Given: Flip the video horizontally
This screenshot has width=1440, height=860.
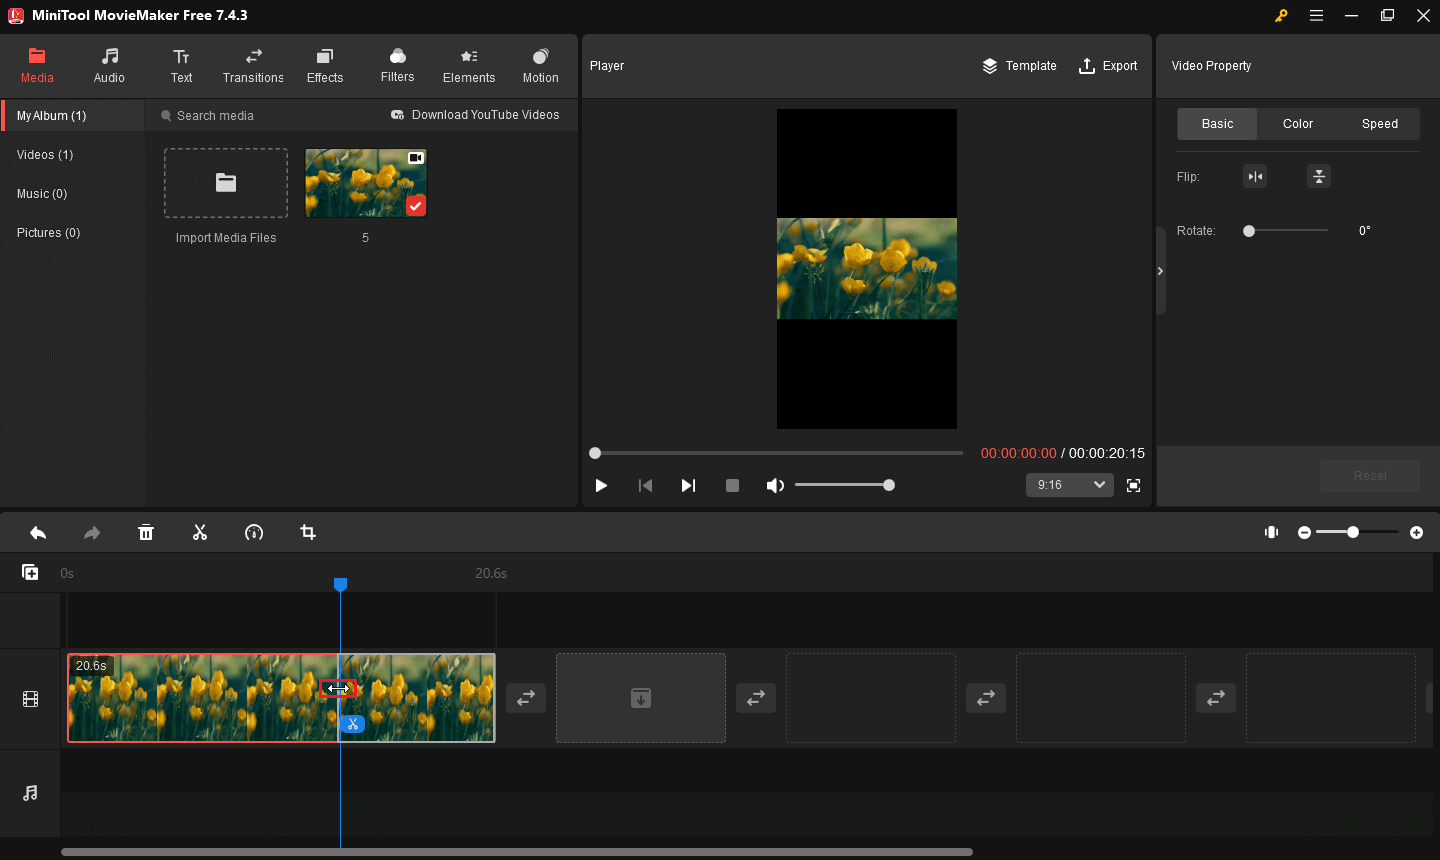Looking at the screenshot, I should [1255, 177].
